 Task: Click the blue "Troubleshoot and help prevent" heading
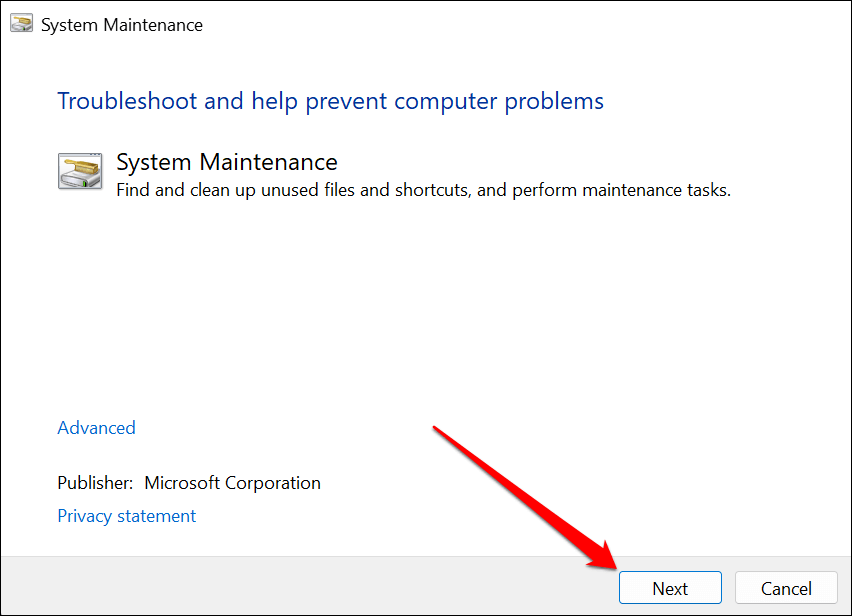(x=330, y=101)
